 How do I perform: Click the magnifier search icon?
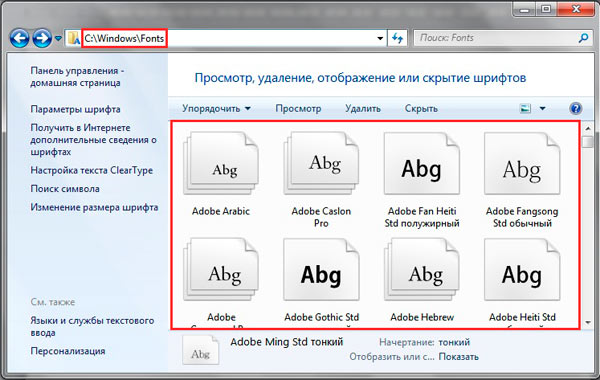[x=583, y=38]
